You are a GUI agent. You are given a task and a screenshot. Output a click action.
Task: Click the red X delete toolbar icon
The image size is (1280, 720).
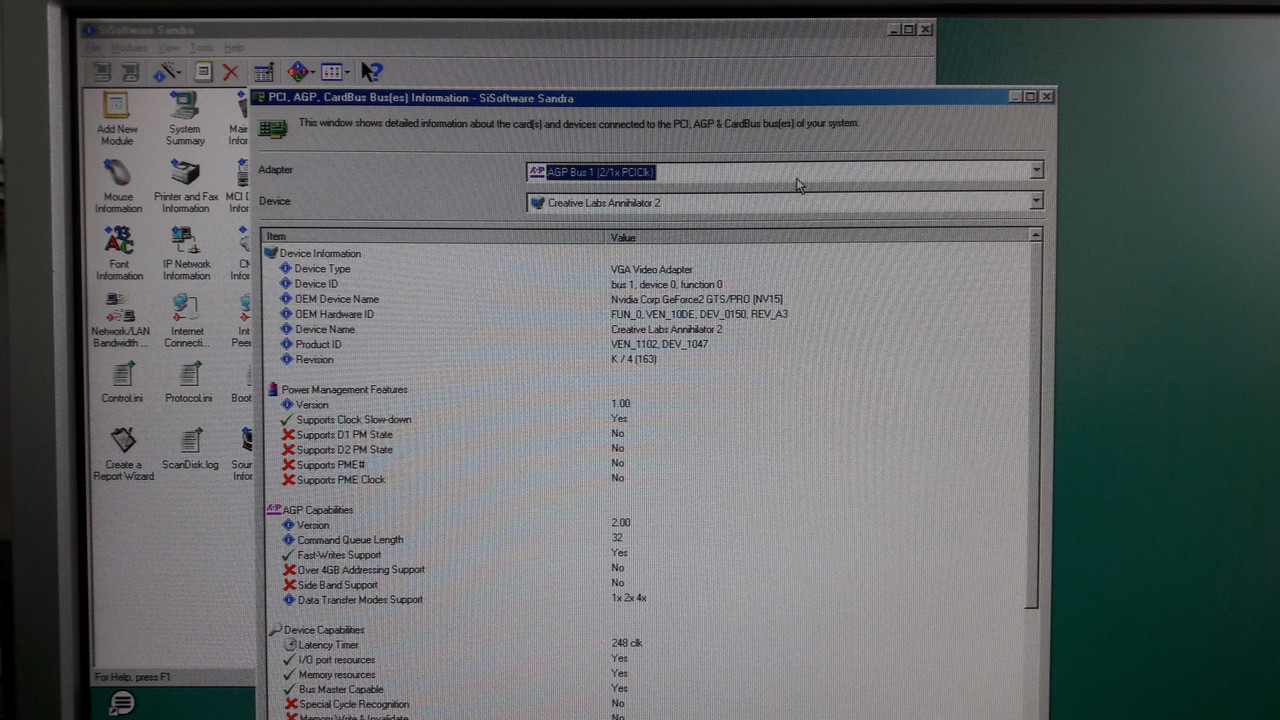click(231, 72)
